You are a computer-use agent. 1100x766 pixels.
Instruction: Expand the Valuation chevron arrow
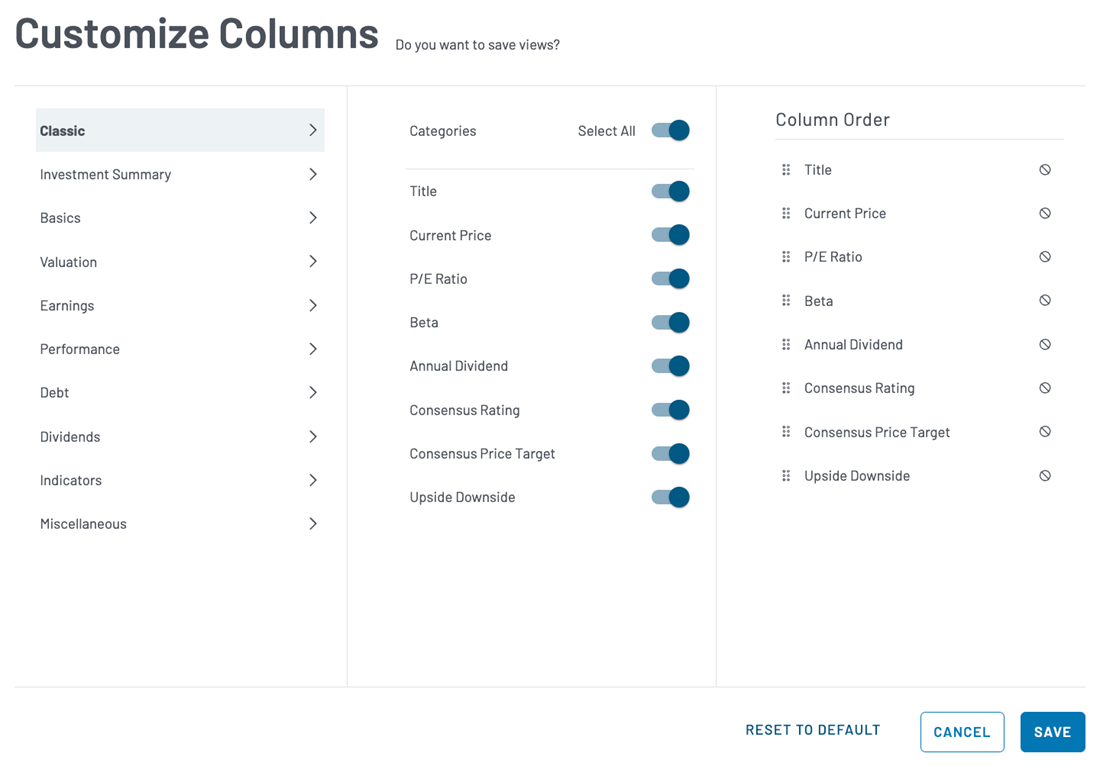point(313,261)
